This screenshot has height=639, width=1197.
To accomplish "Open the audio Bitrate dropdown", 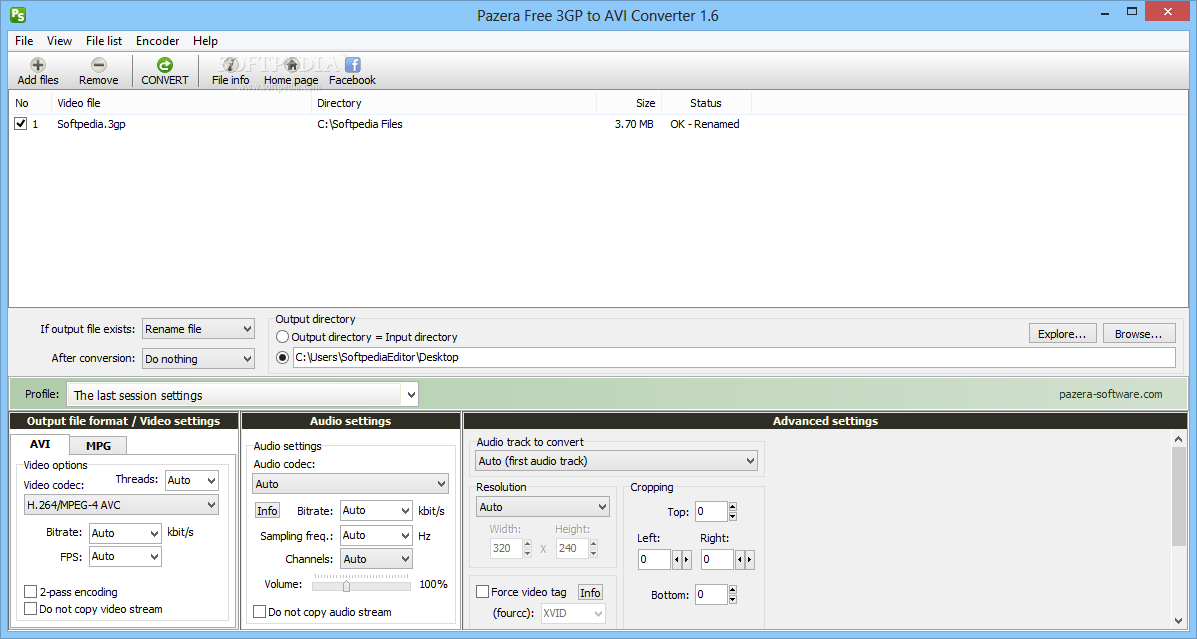I will click(376, 511).
